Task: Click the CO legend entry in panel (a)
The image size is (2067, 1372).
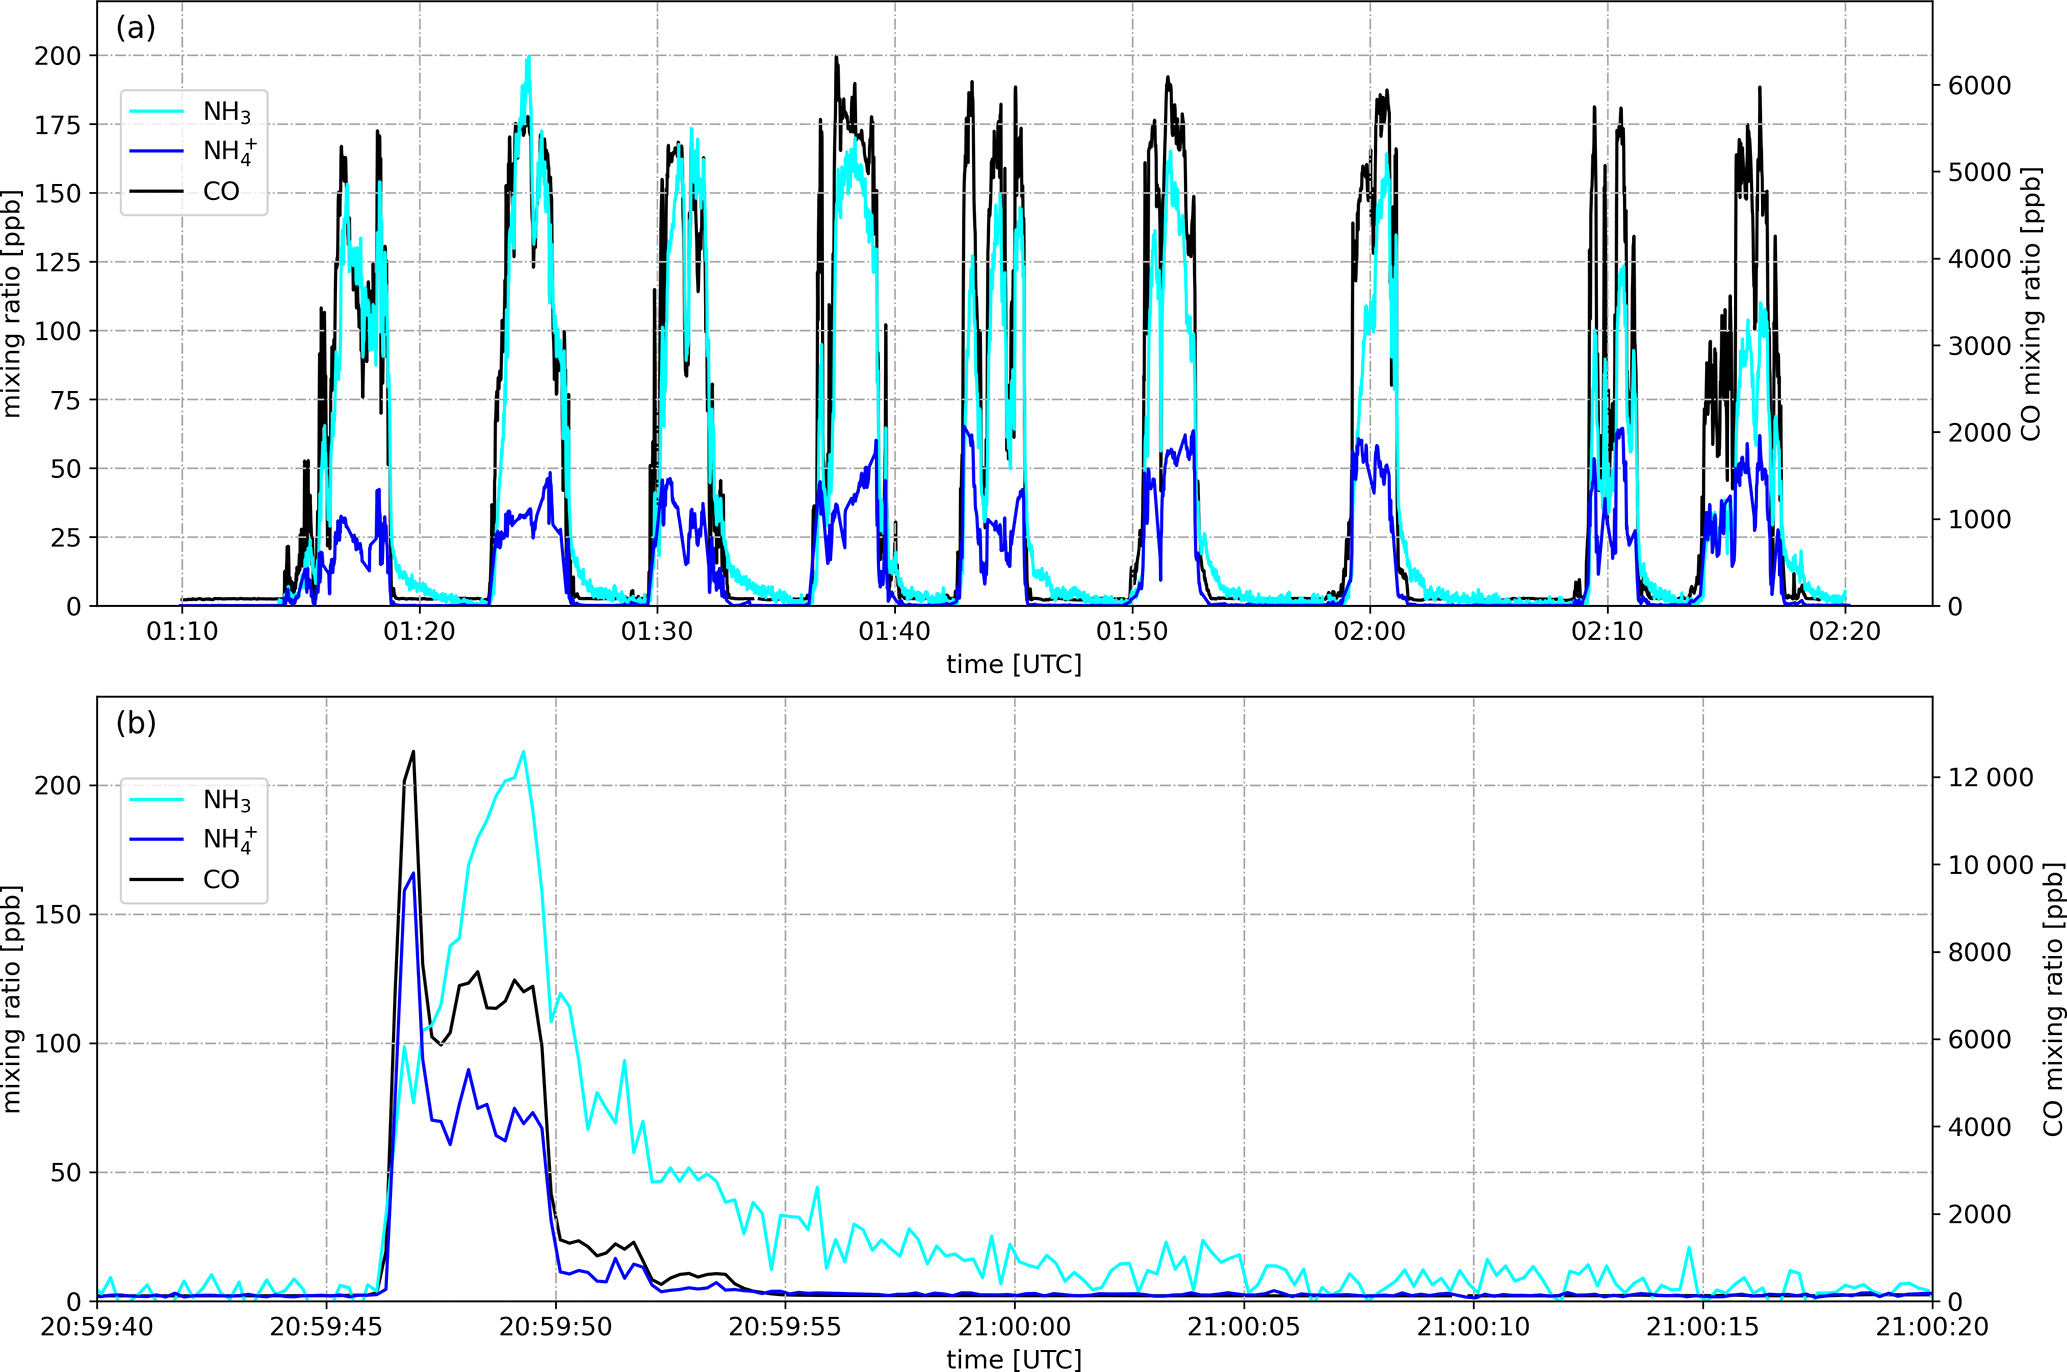Action: pyautogui.click(x=221, y=191)
